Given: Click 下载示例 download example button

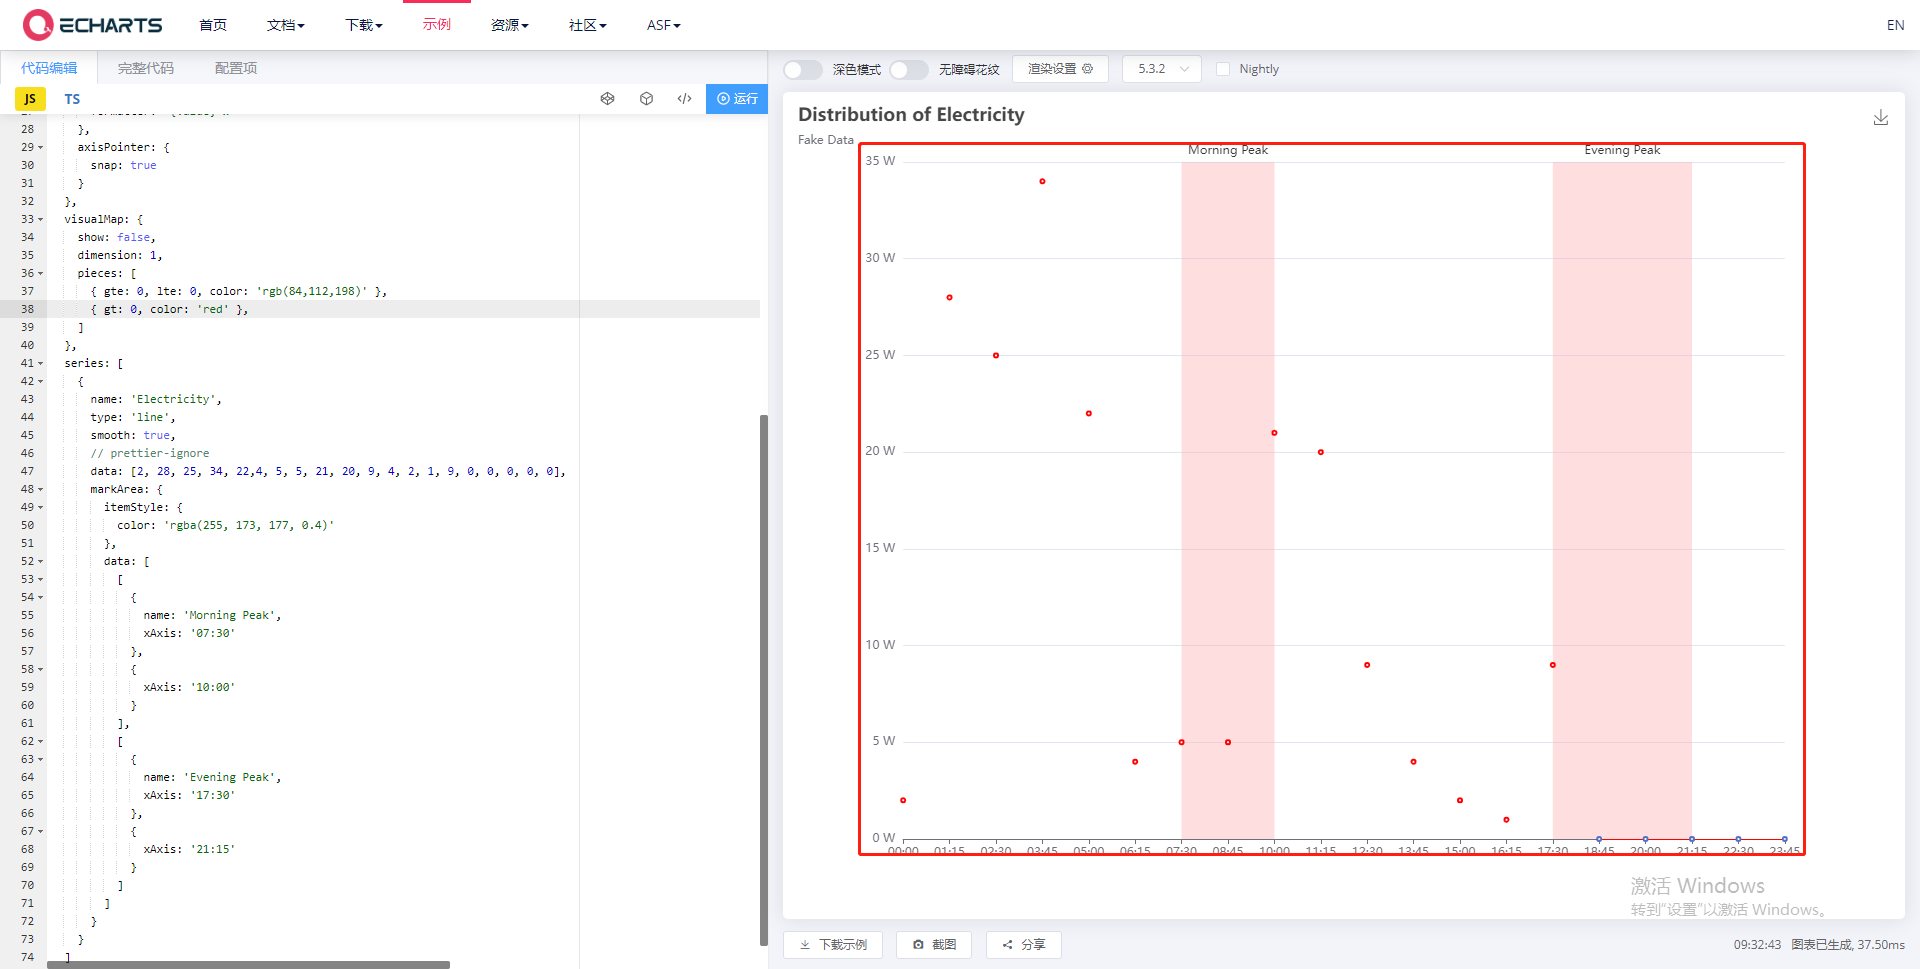Looking at the screenshot, I should (x=833, y=945).
